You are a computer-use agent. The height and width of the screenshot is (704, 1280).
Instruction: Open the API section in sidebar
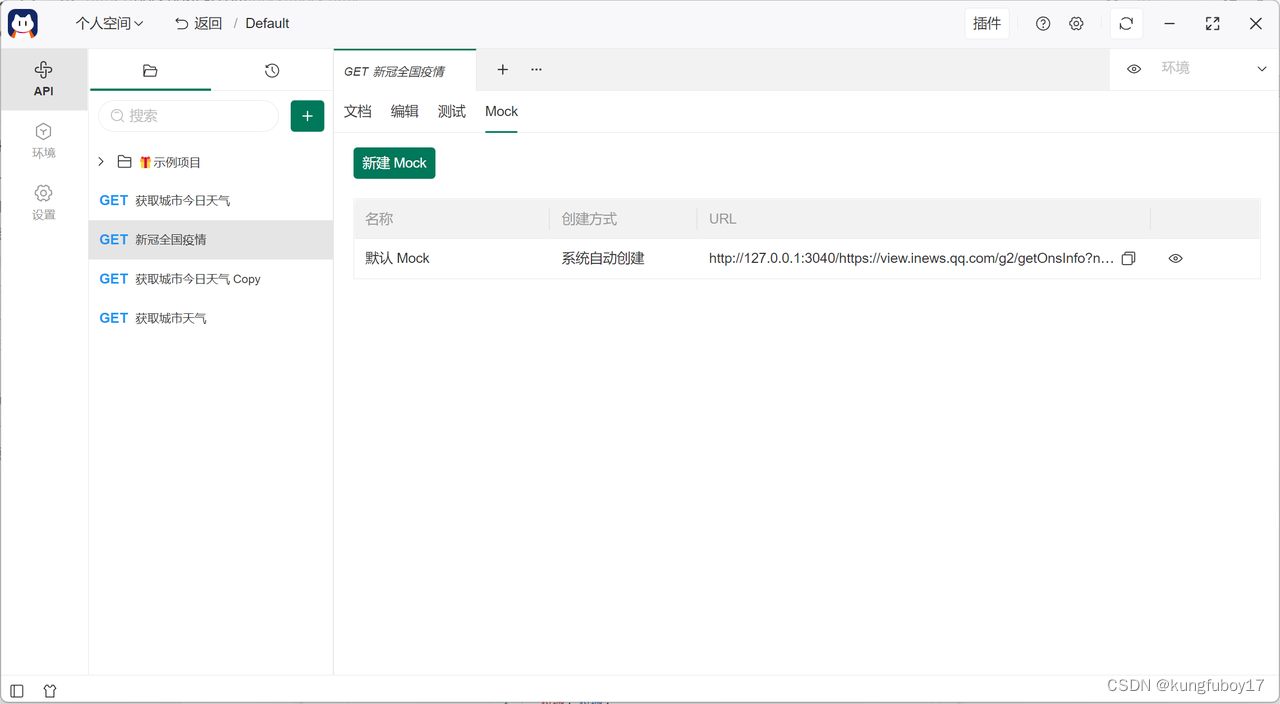click(x=44, y=79)
